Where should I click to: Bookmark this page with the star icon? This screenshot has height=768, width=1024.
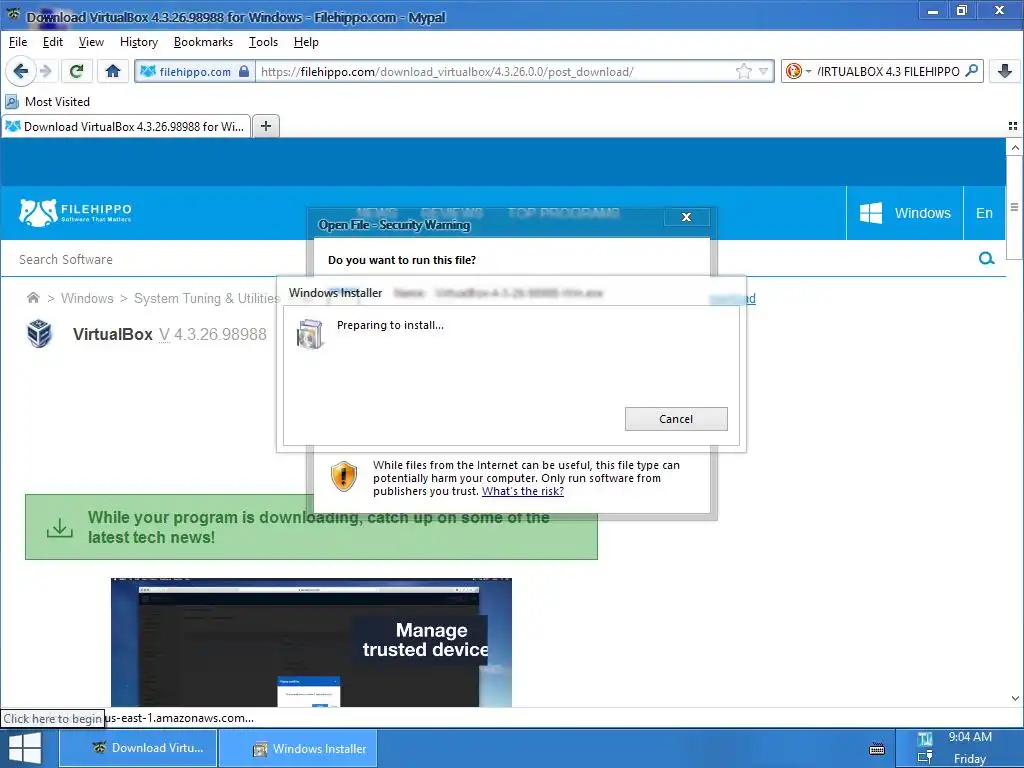743,71
